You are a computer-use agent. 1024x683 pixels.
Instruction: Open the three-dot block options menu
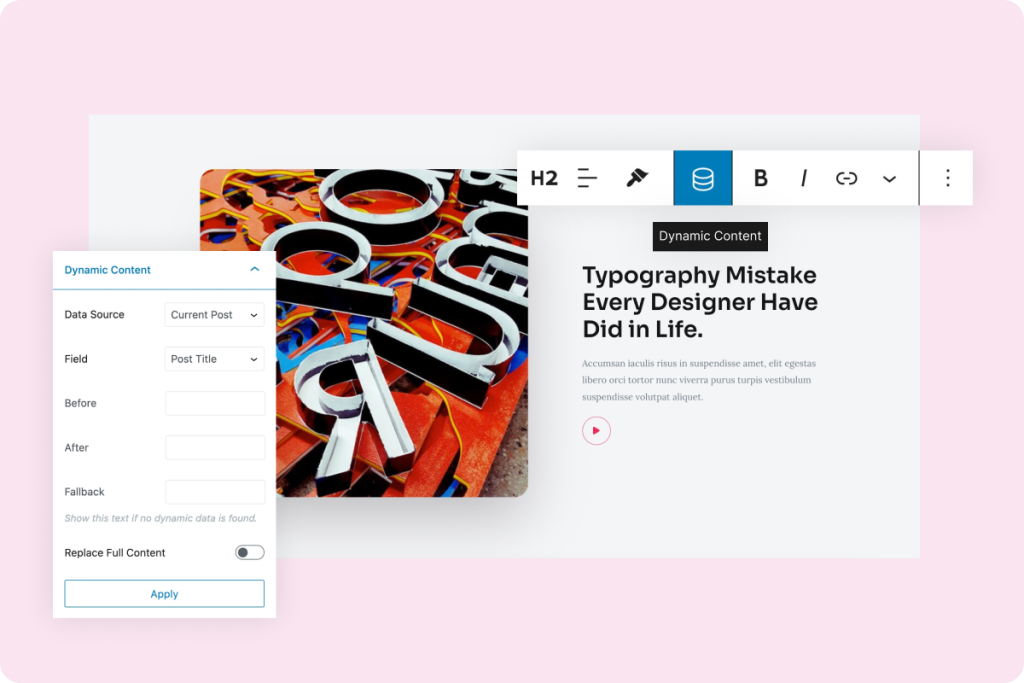pyautogui.click(x=946, y=178)
